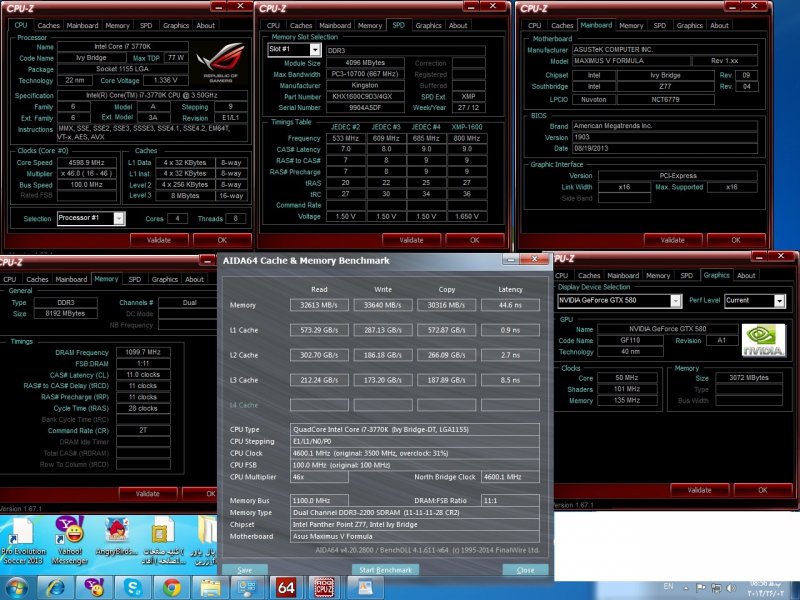Screen dimensions: 800x600
Task: Open Windows Explorer folder taskbar icon
Action: (210, 588)
